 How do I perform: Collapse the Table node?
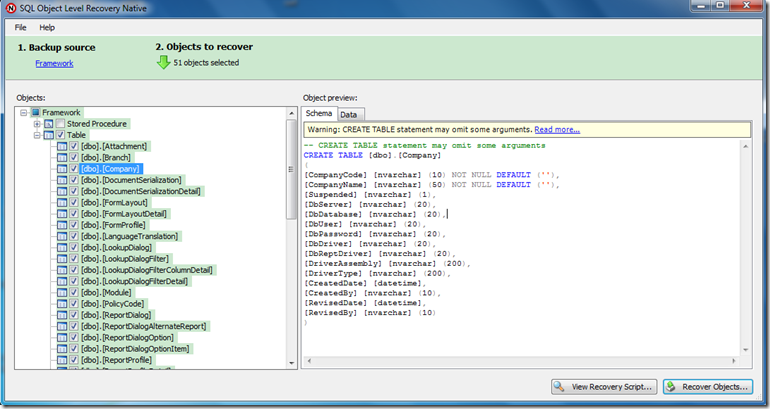click(36, 135)
